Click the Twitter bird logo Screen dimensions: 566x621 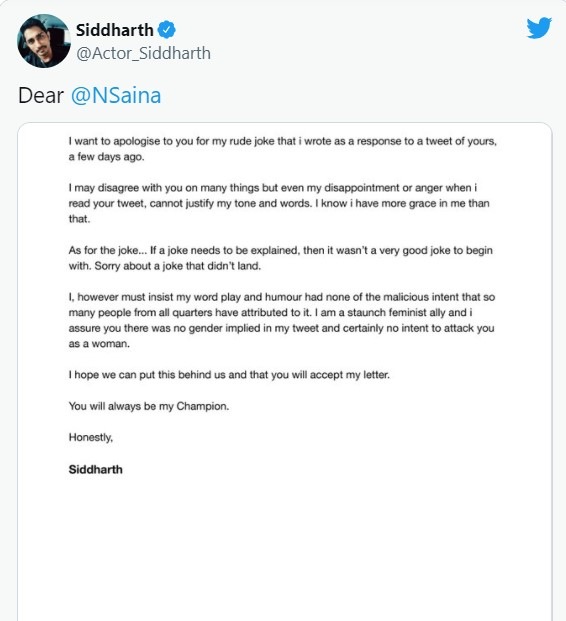pos(539,27)
